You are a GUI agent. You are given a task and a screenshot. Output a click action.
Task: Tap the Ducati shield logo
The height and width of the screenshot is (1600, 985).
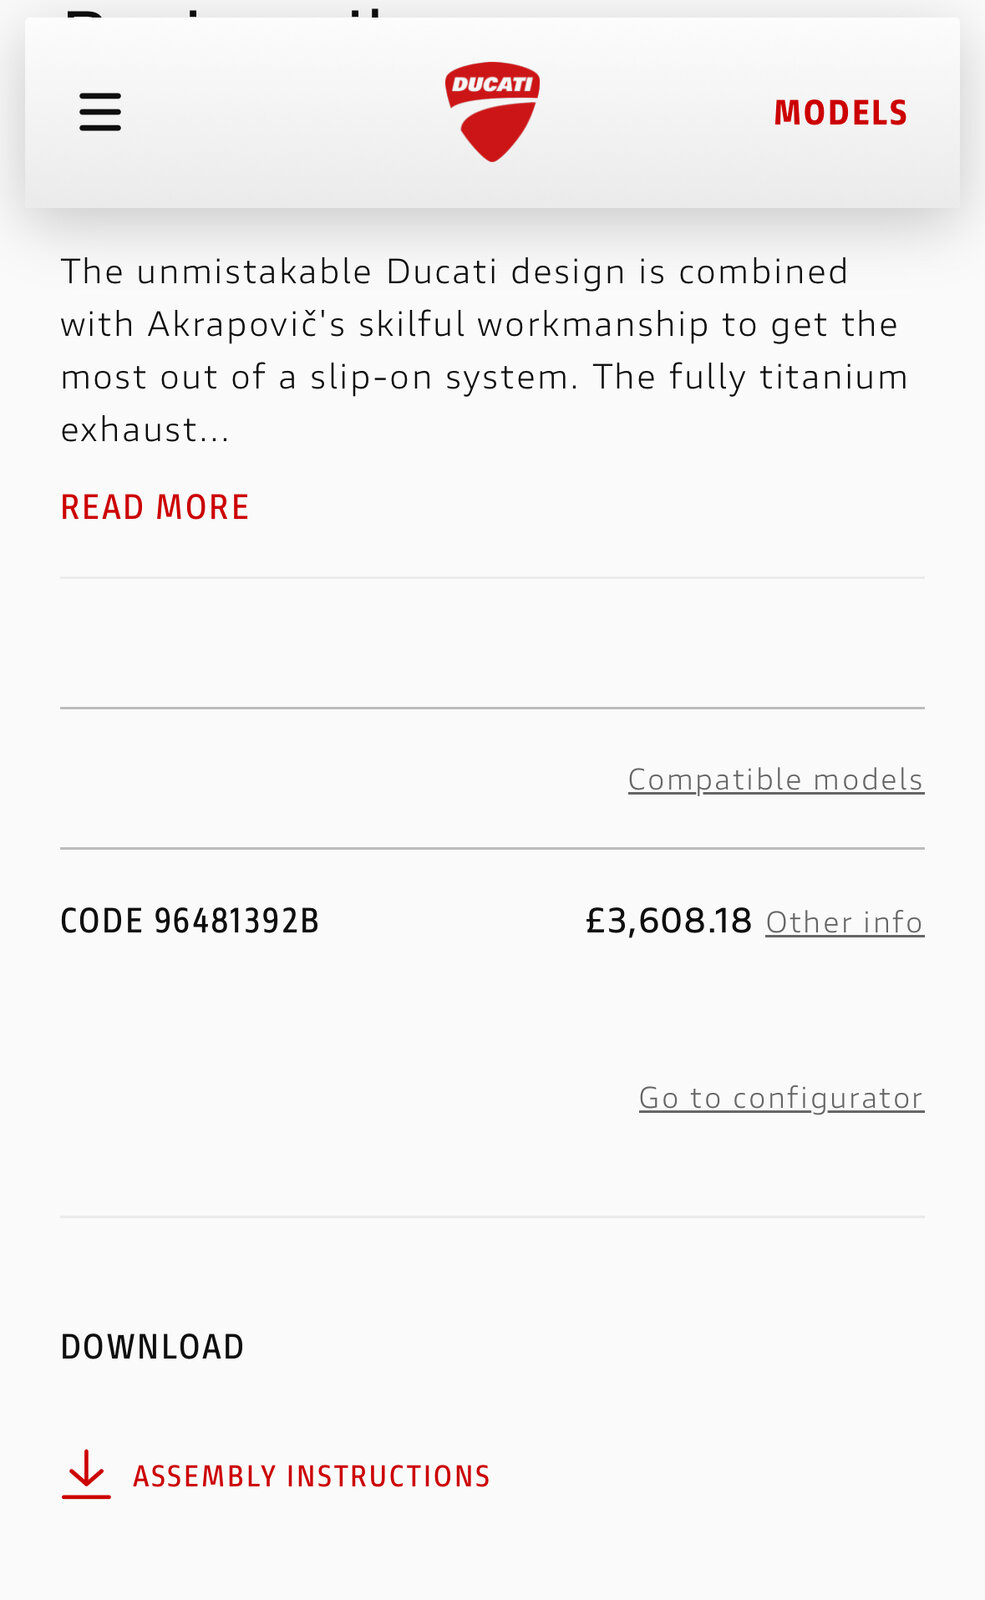point(492,112)
